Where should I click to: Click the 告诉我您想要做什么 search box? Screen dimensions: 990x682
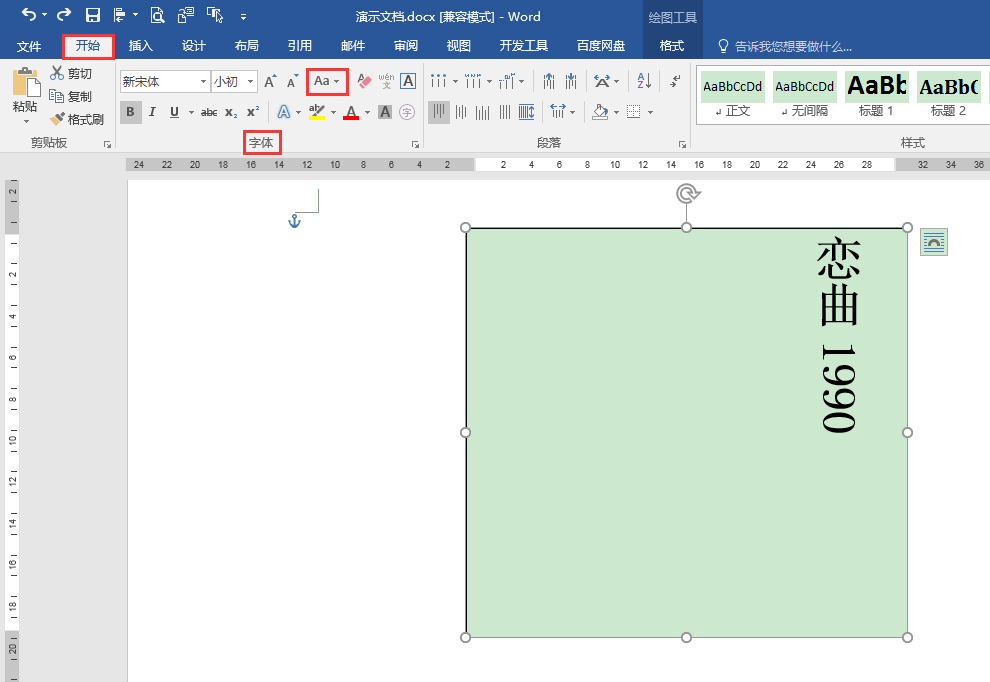click(786, 46)
